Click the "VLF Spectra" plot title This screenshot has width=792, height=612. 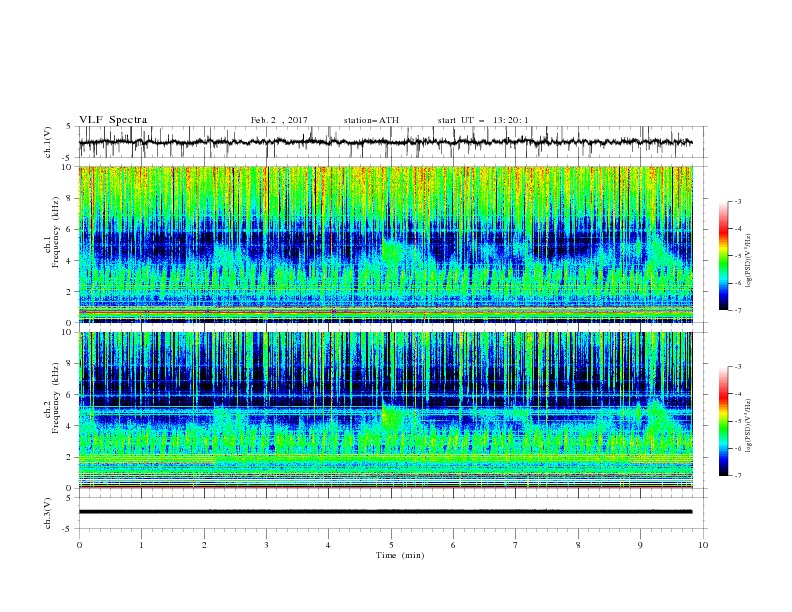[x=113, y=120]
